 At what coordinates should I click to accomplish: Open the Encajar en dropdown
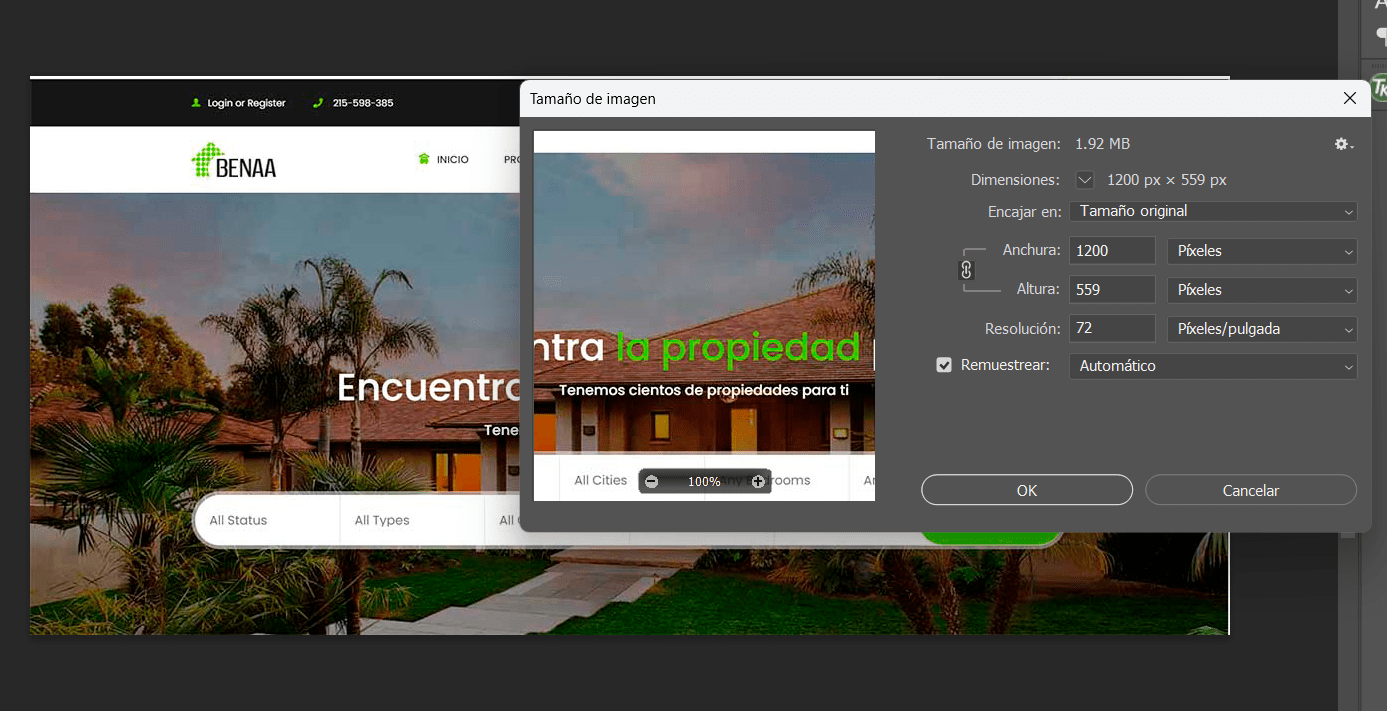pyautogui.click(x=1213, y=211)
